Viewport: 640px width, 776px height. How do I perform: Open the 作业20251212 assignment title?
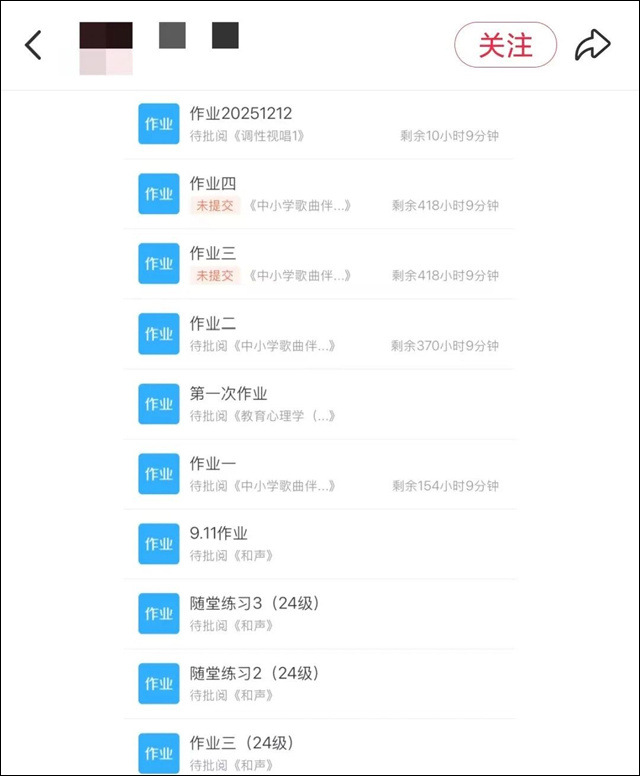[241, 114]
